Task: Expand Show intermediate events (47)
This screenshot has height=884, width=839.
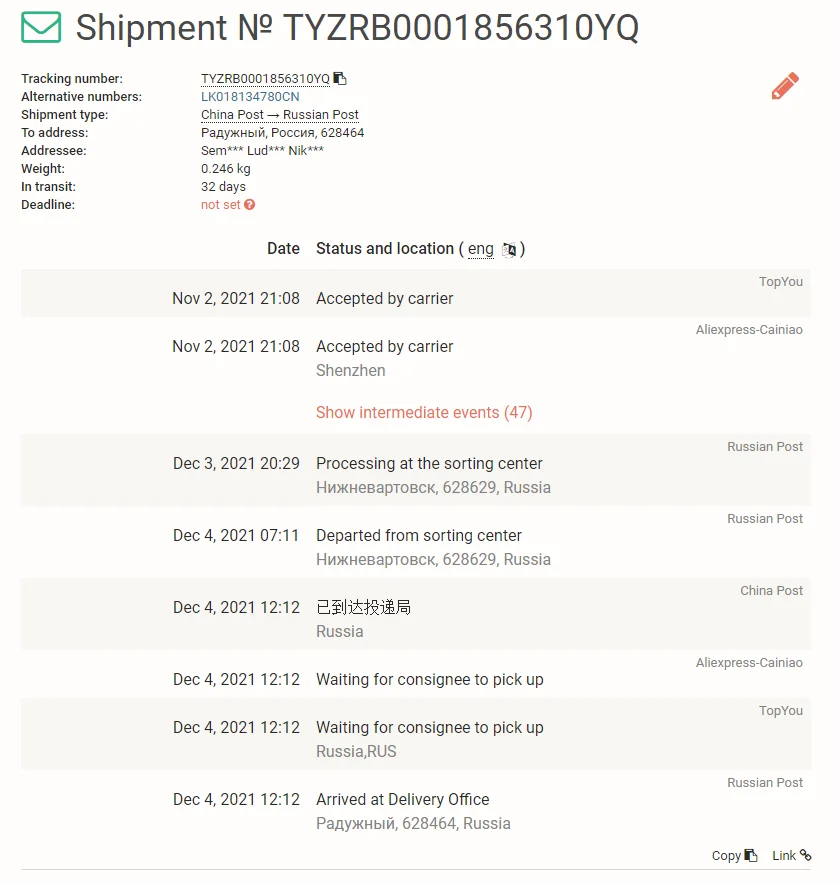Action: click(424, 413)
